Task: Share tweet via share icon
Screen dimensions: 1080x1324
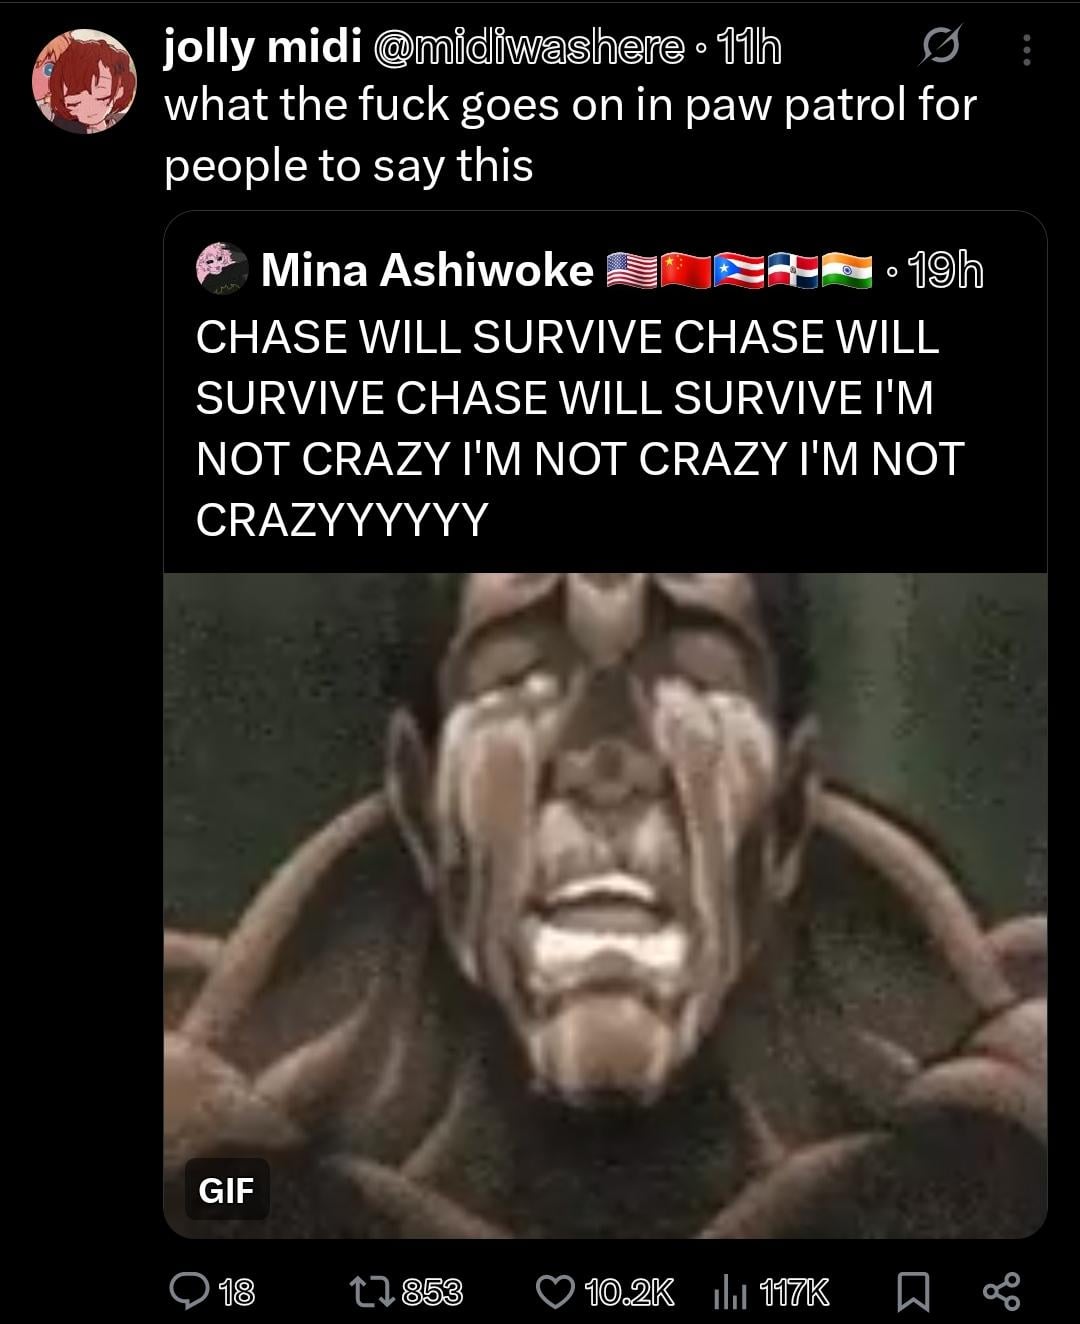Action: pos(1001,1291)
